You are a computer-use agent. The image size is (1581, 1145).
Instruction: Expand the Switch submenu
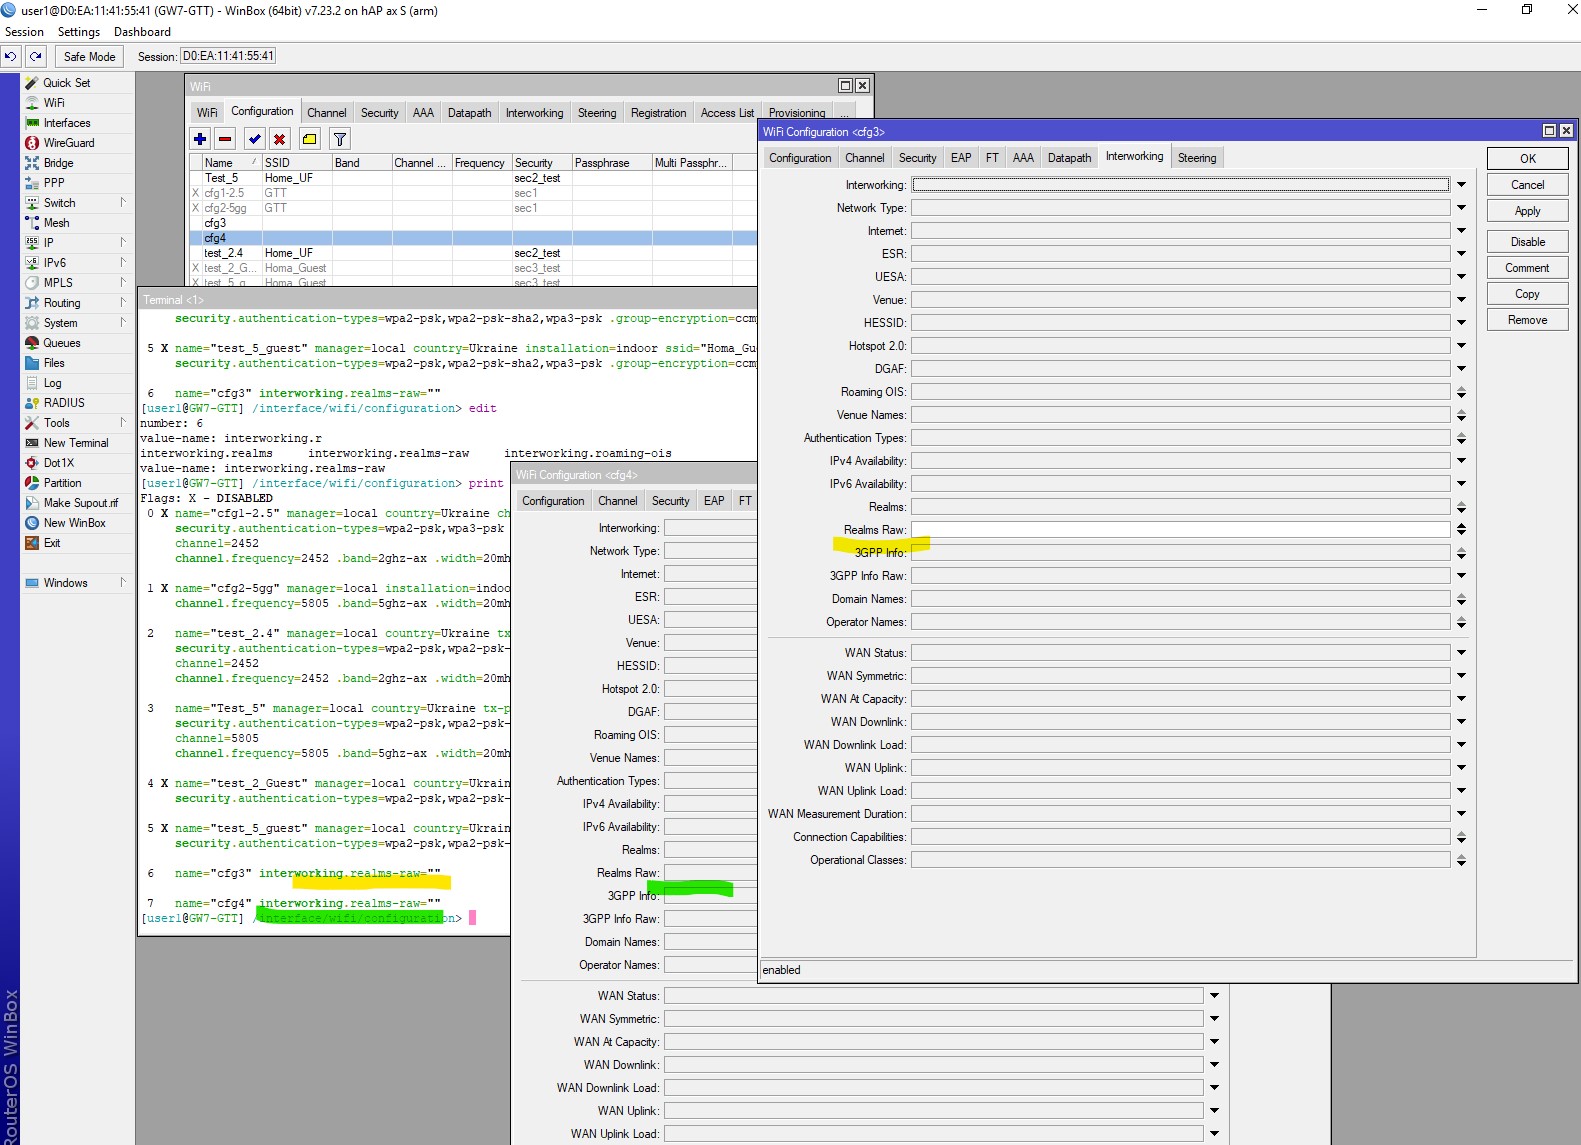[123, 203]
